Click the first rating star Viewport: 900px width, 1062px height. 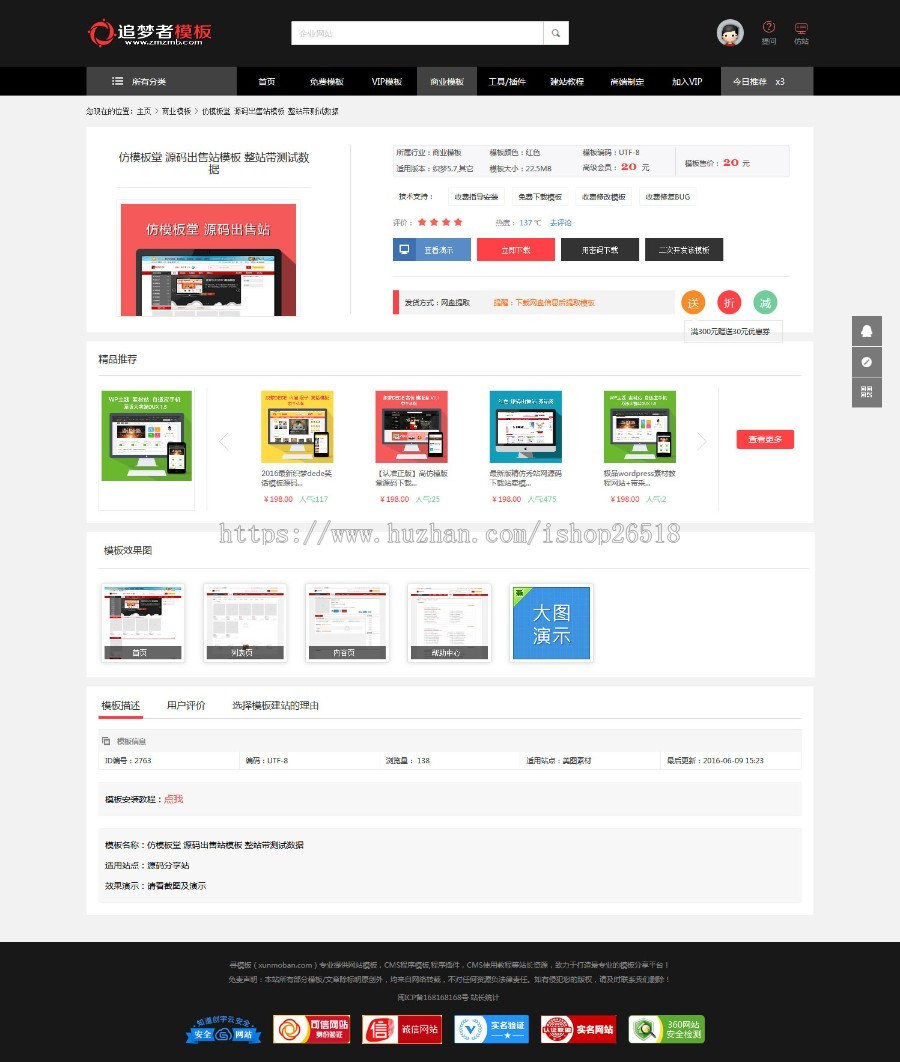pyautogui.click(x=422, y=222)
